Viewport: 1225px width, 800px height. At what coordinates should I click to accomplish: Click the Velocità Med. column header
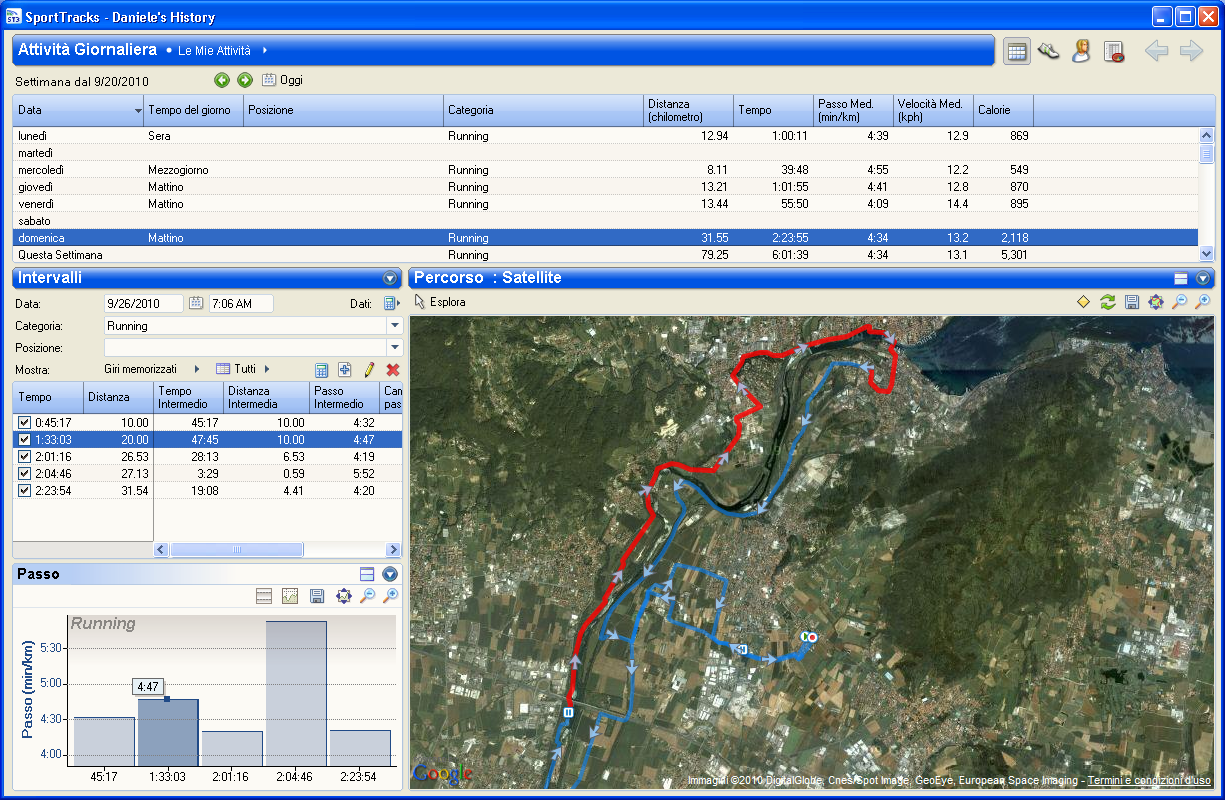[933, 110]
